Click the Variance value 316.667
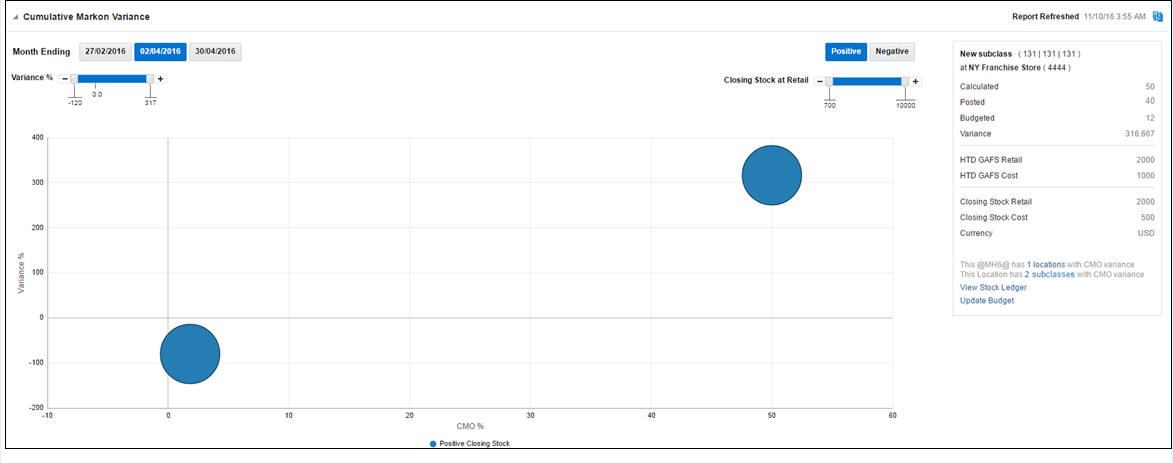 click(1139, 134)
